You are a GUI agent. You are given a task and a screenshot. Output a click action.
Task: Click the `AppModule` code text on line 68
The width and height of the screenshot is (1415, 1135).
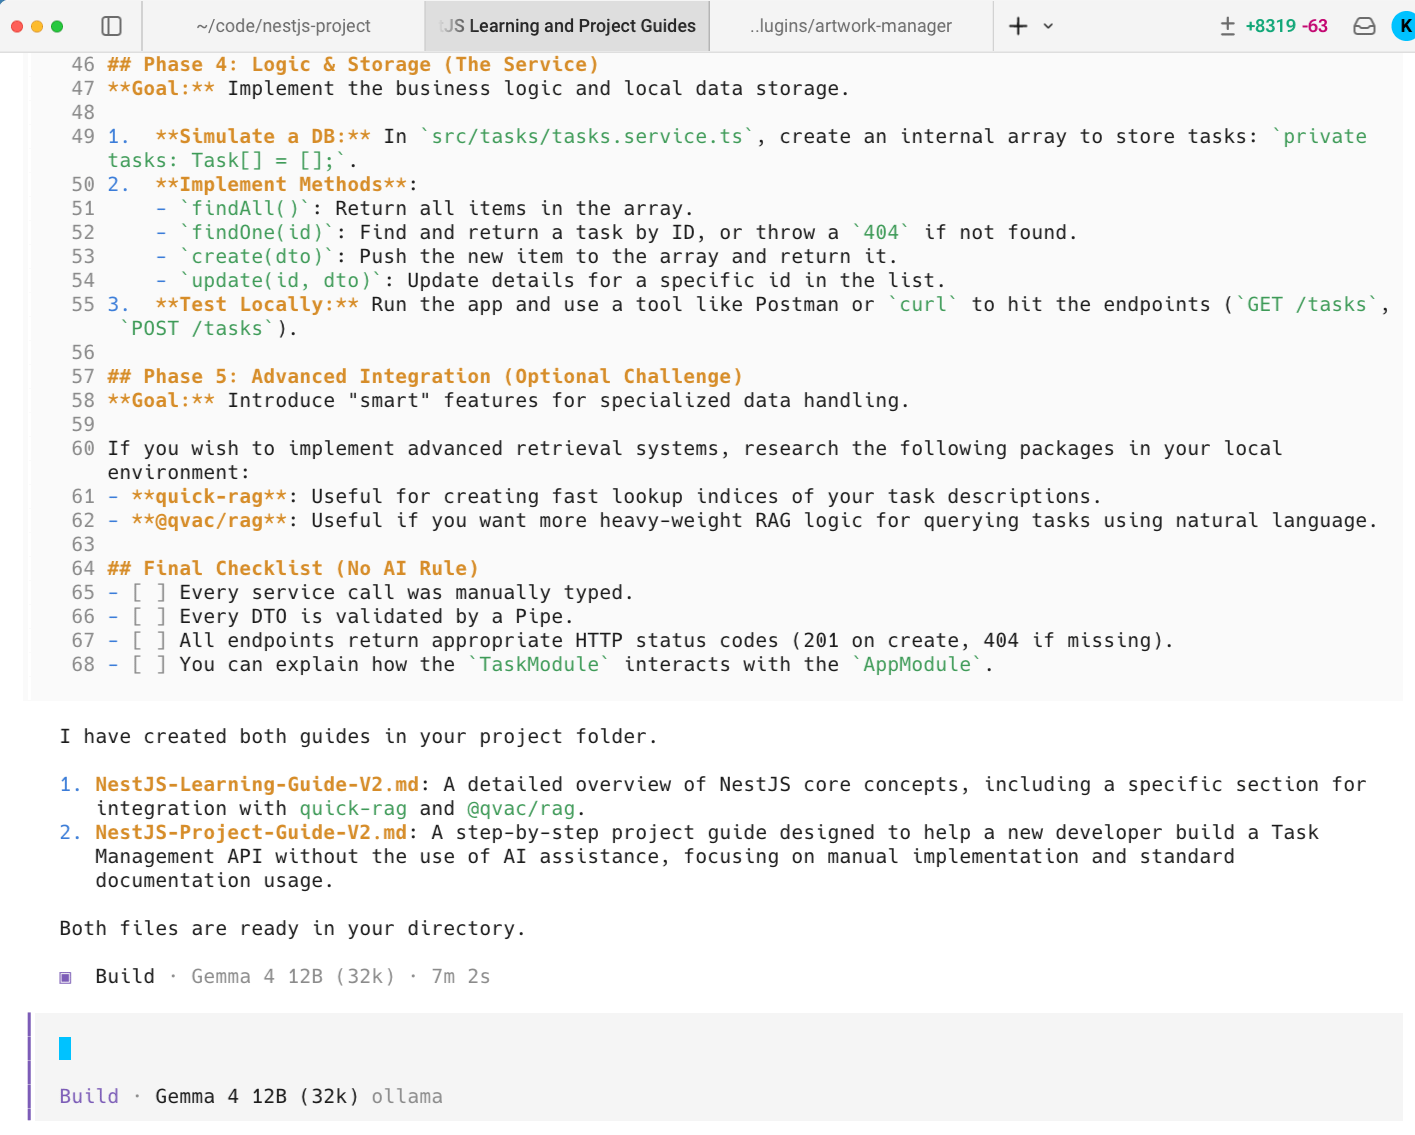(917, 664)
